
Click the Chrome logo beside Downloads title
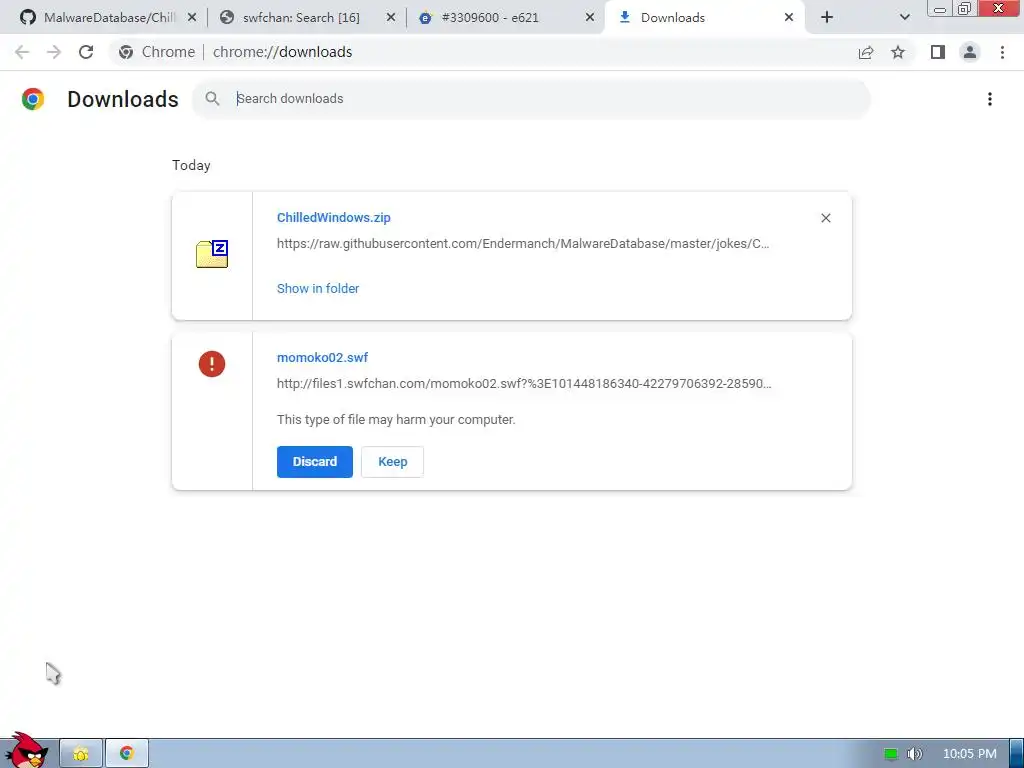coord(33,99)
